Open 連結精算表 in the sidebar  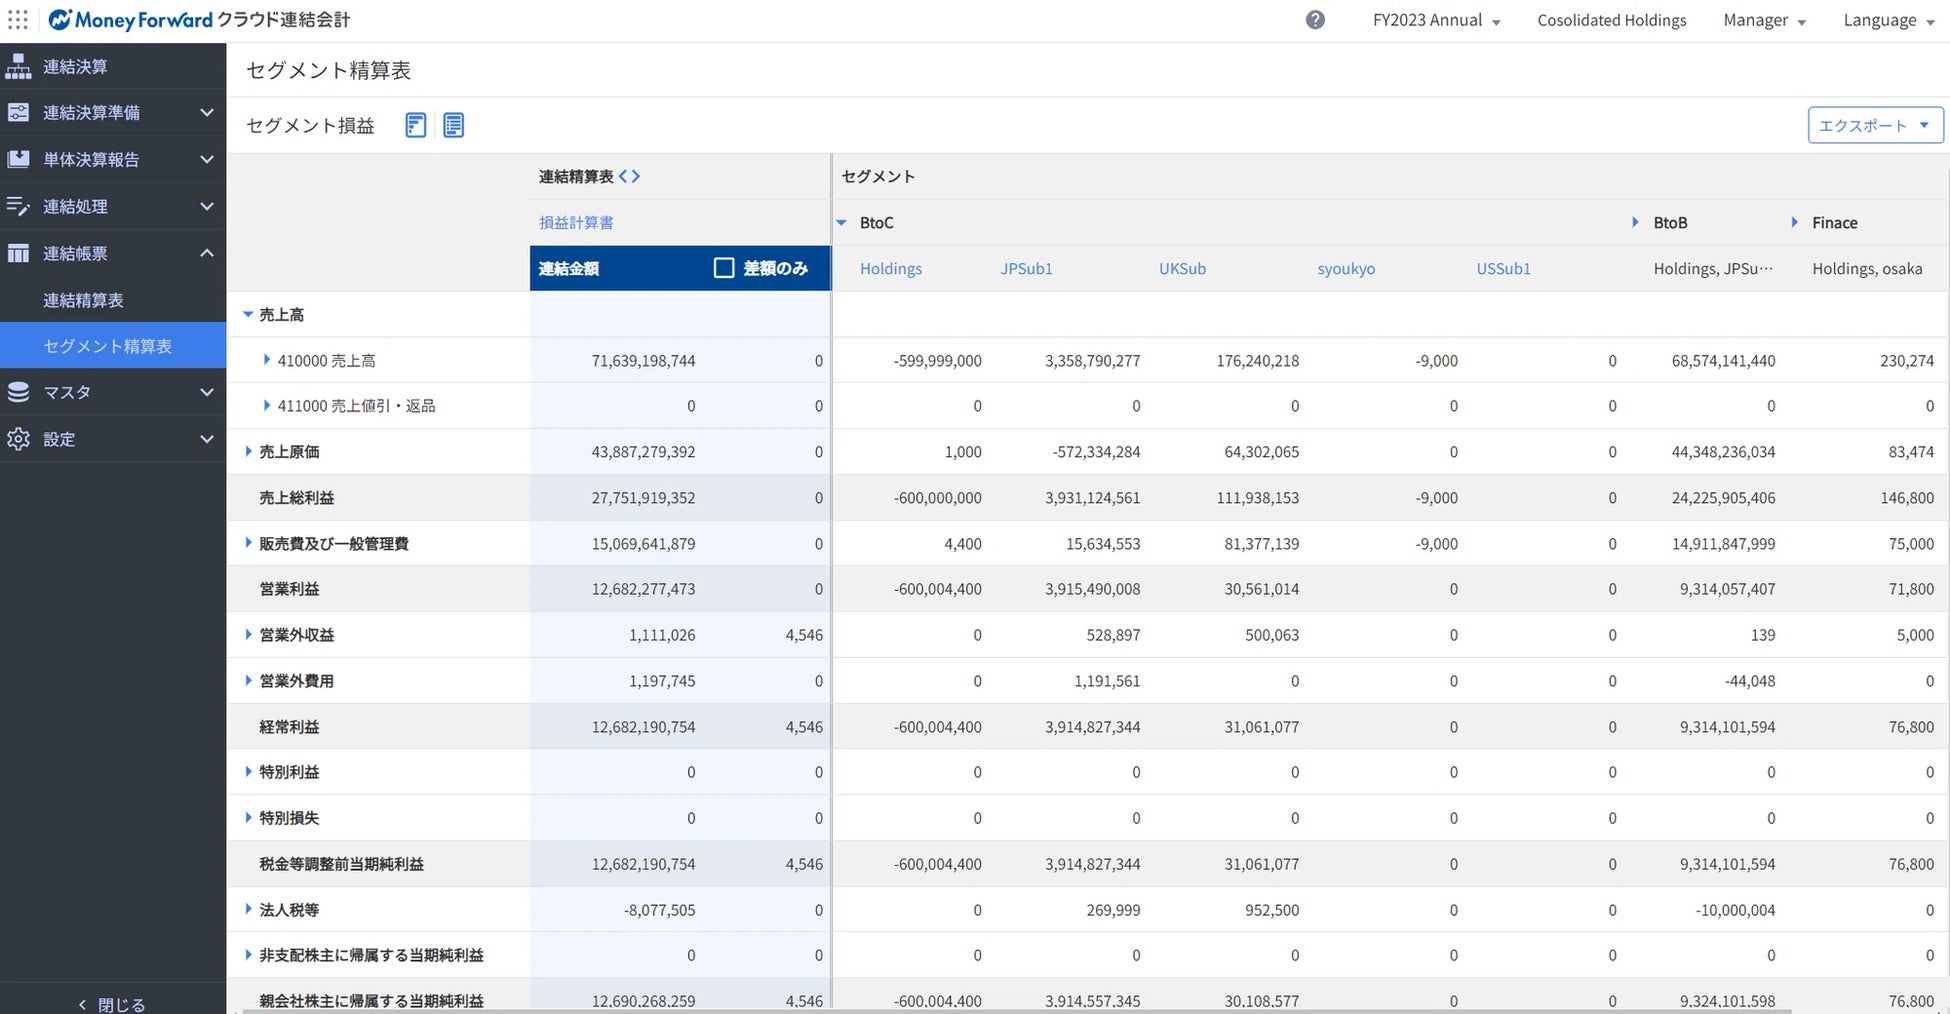point(83,300)
